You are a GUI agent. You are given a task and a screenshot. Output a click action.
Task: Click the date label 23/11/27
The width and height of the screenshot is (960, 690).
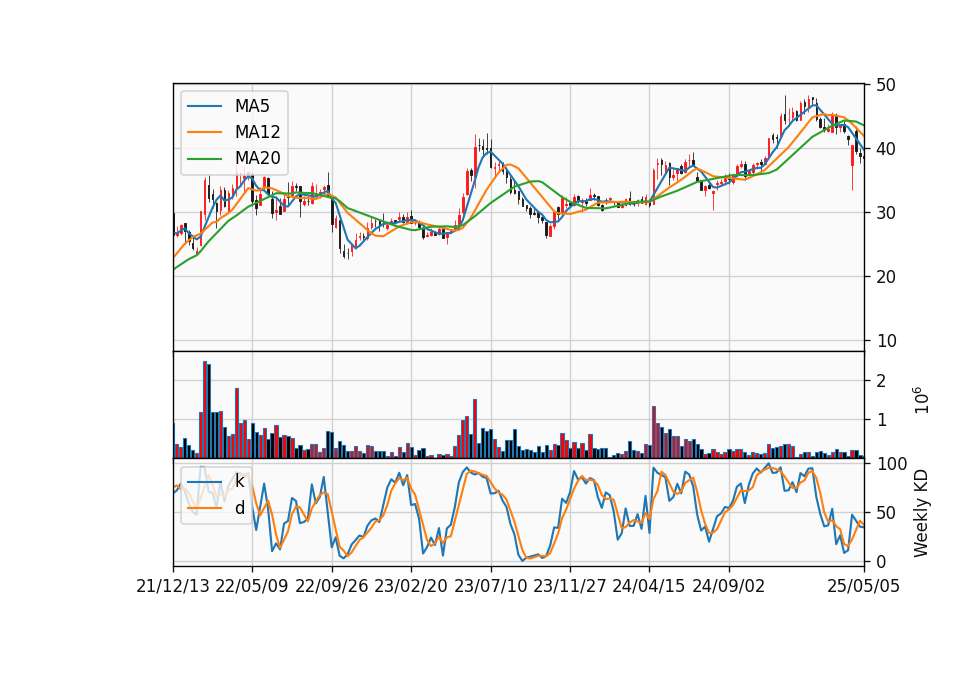(x=570, y=586)
